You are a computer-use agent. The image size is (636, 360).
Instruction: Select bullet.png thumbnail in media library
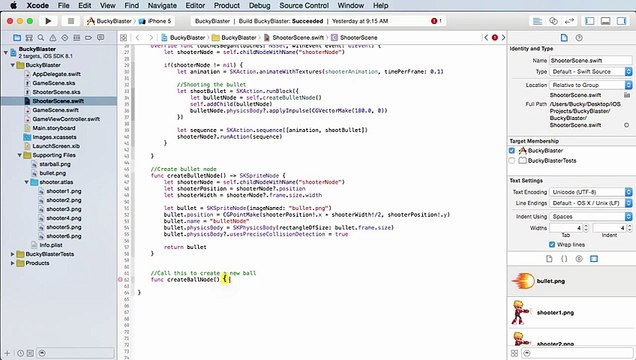[523, 281]
